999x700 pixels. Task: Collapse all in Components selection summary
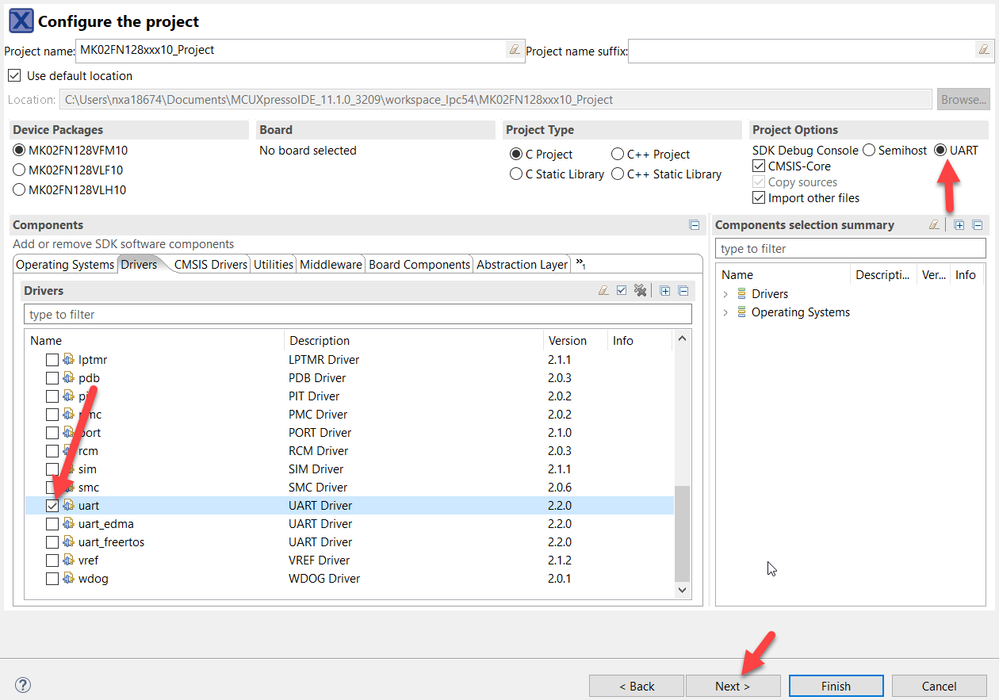[977, 225]
